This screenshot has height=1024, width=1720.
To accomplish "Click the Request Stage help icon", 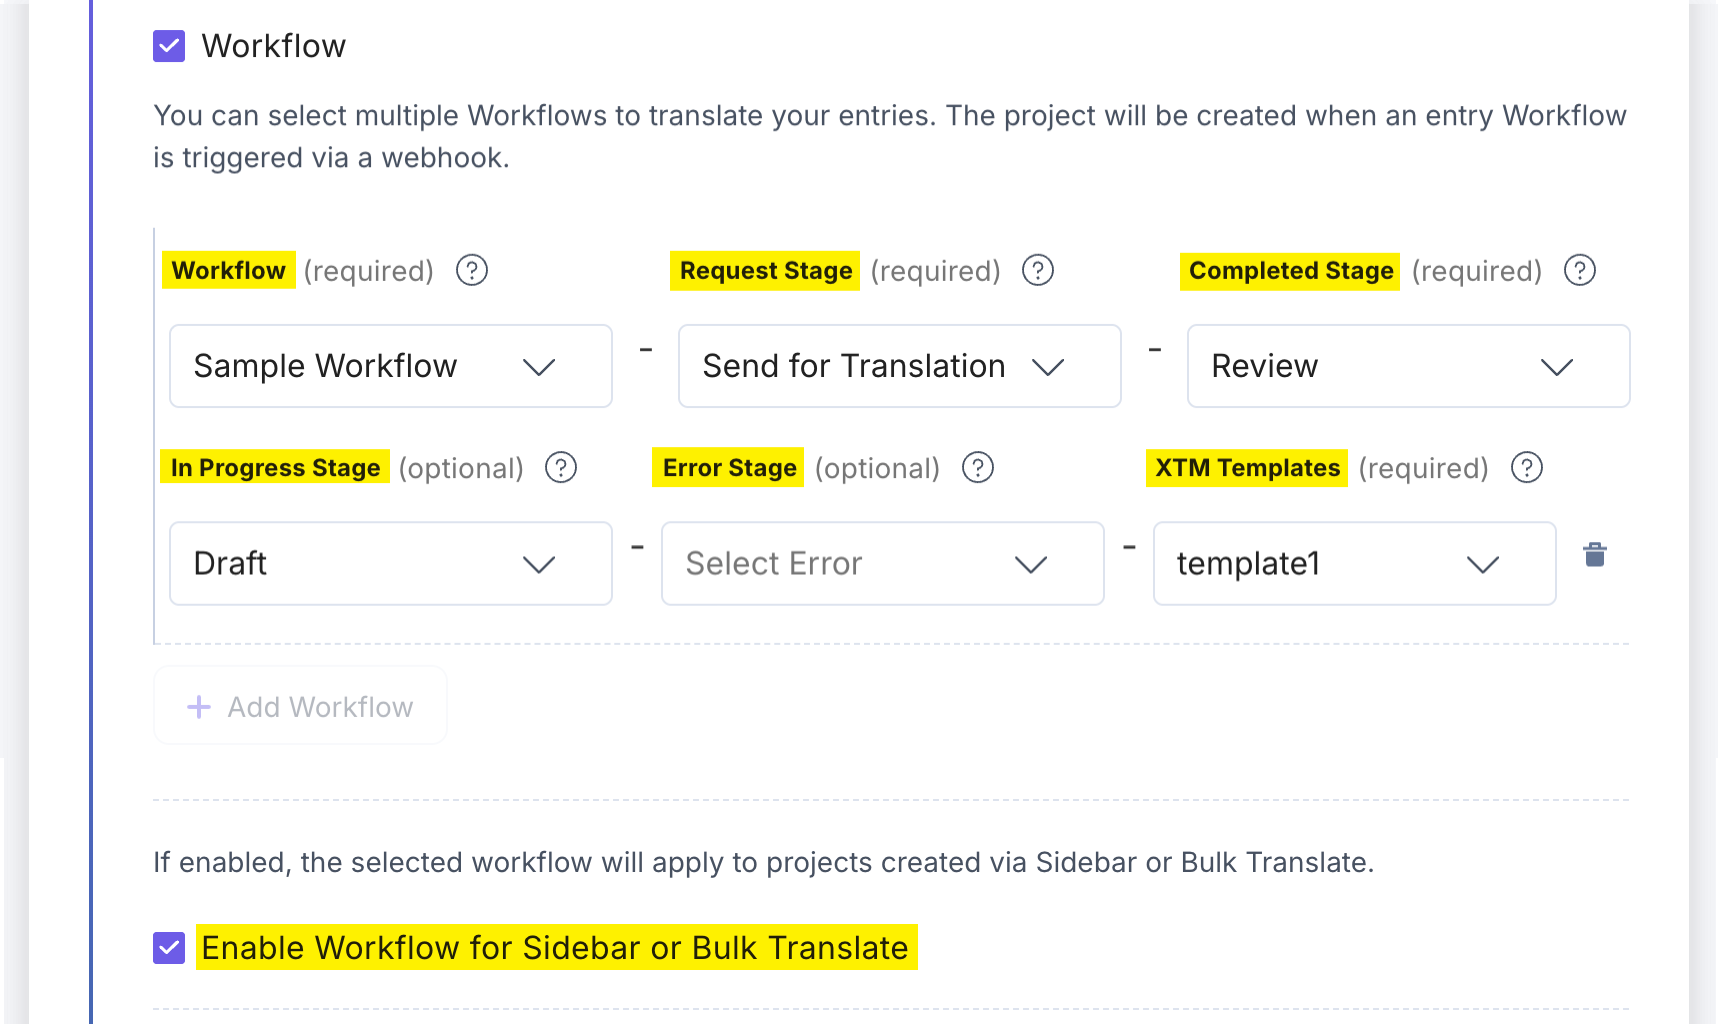I will (1037, 270).
